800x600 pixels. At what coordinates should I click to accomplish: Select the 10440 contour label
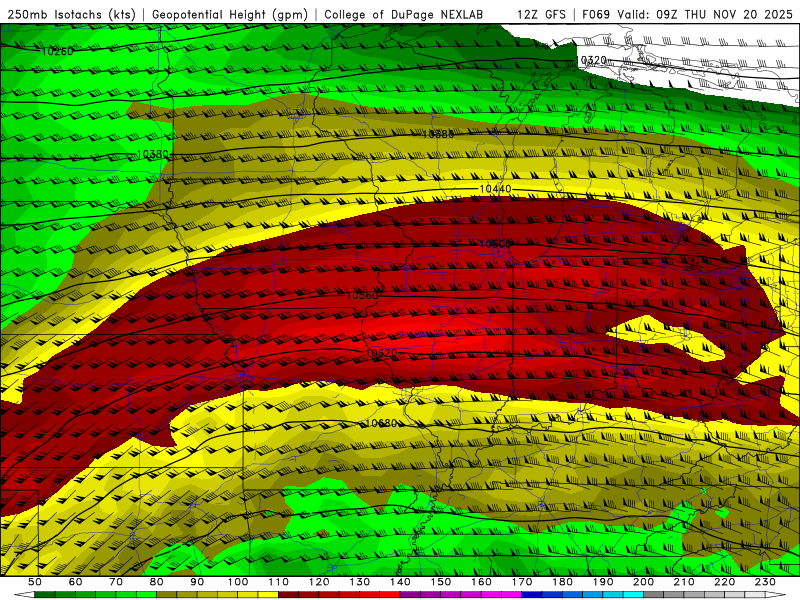(495, 189)
